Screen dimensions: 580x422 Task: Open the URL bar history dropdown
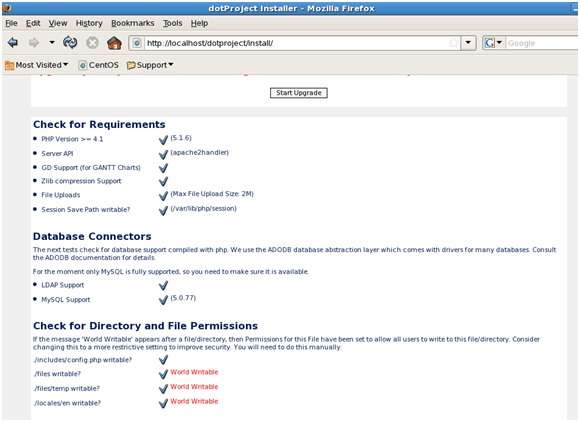[468, 43]
